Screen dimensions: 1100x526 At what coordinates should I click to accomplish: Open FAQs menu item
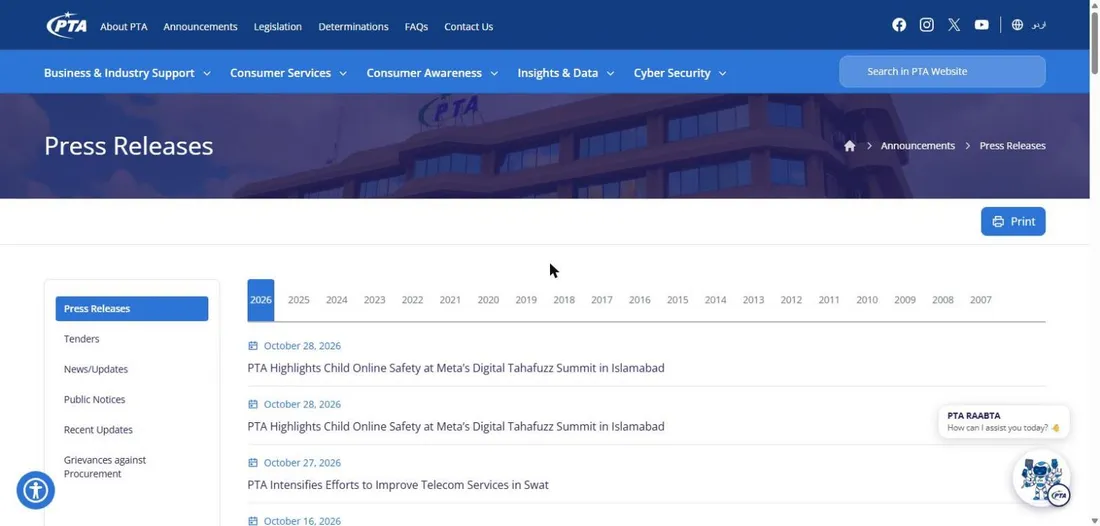click(416, 27)
